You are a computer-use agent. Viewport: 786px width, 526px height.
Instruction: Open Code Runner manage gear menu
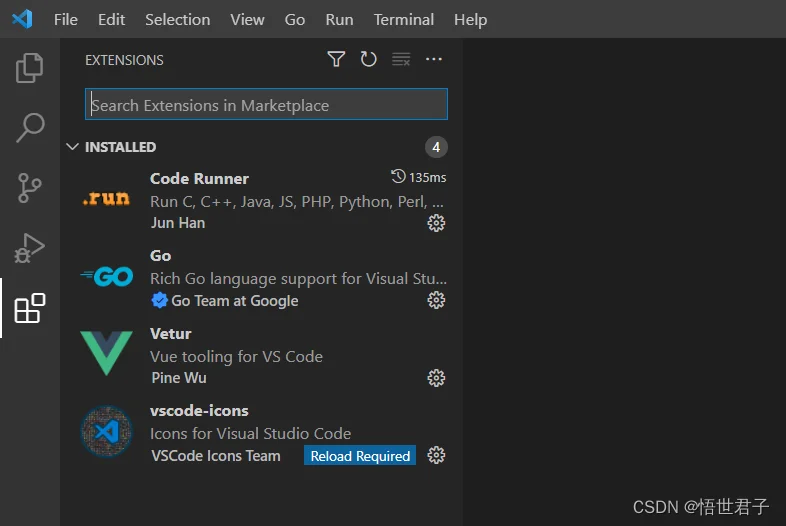click(x=436, y=223)
